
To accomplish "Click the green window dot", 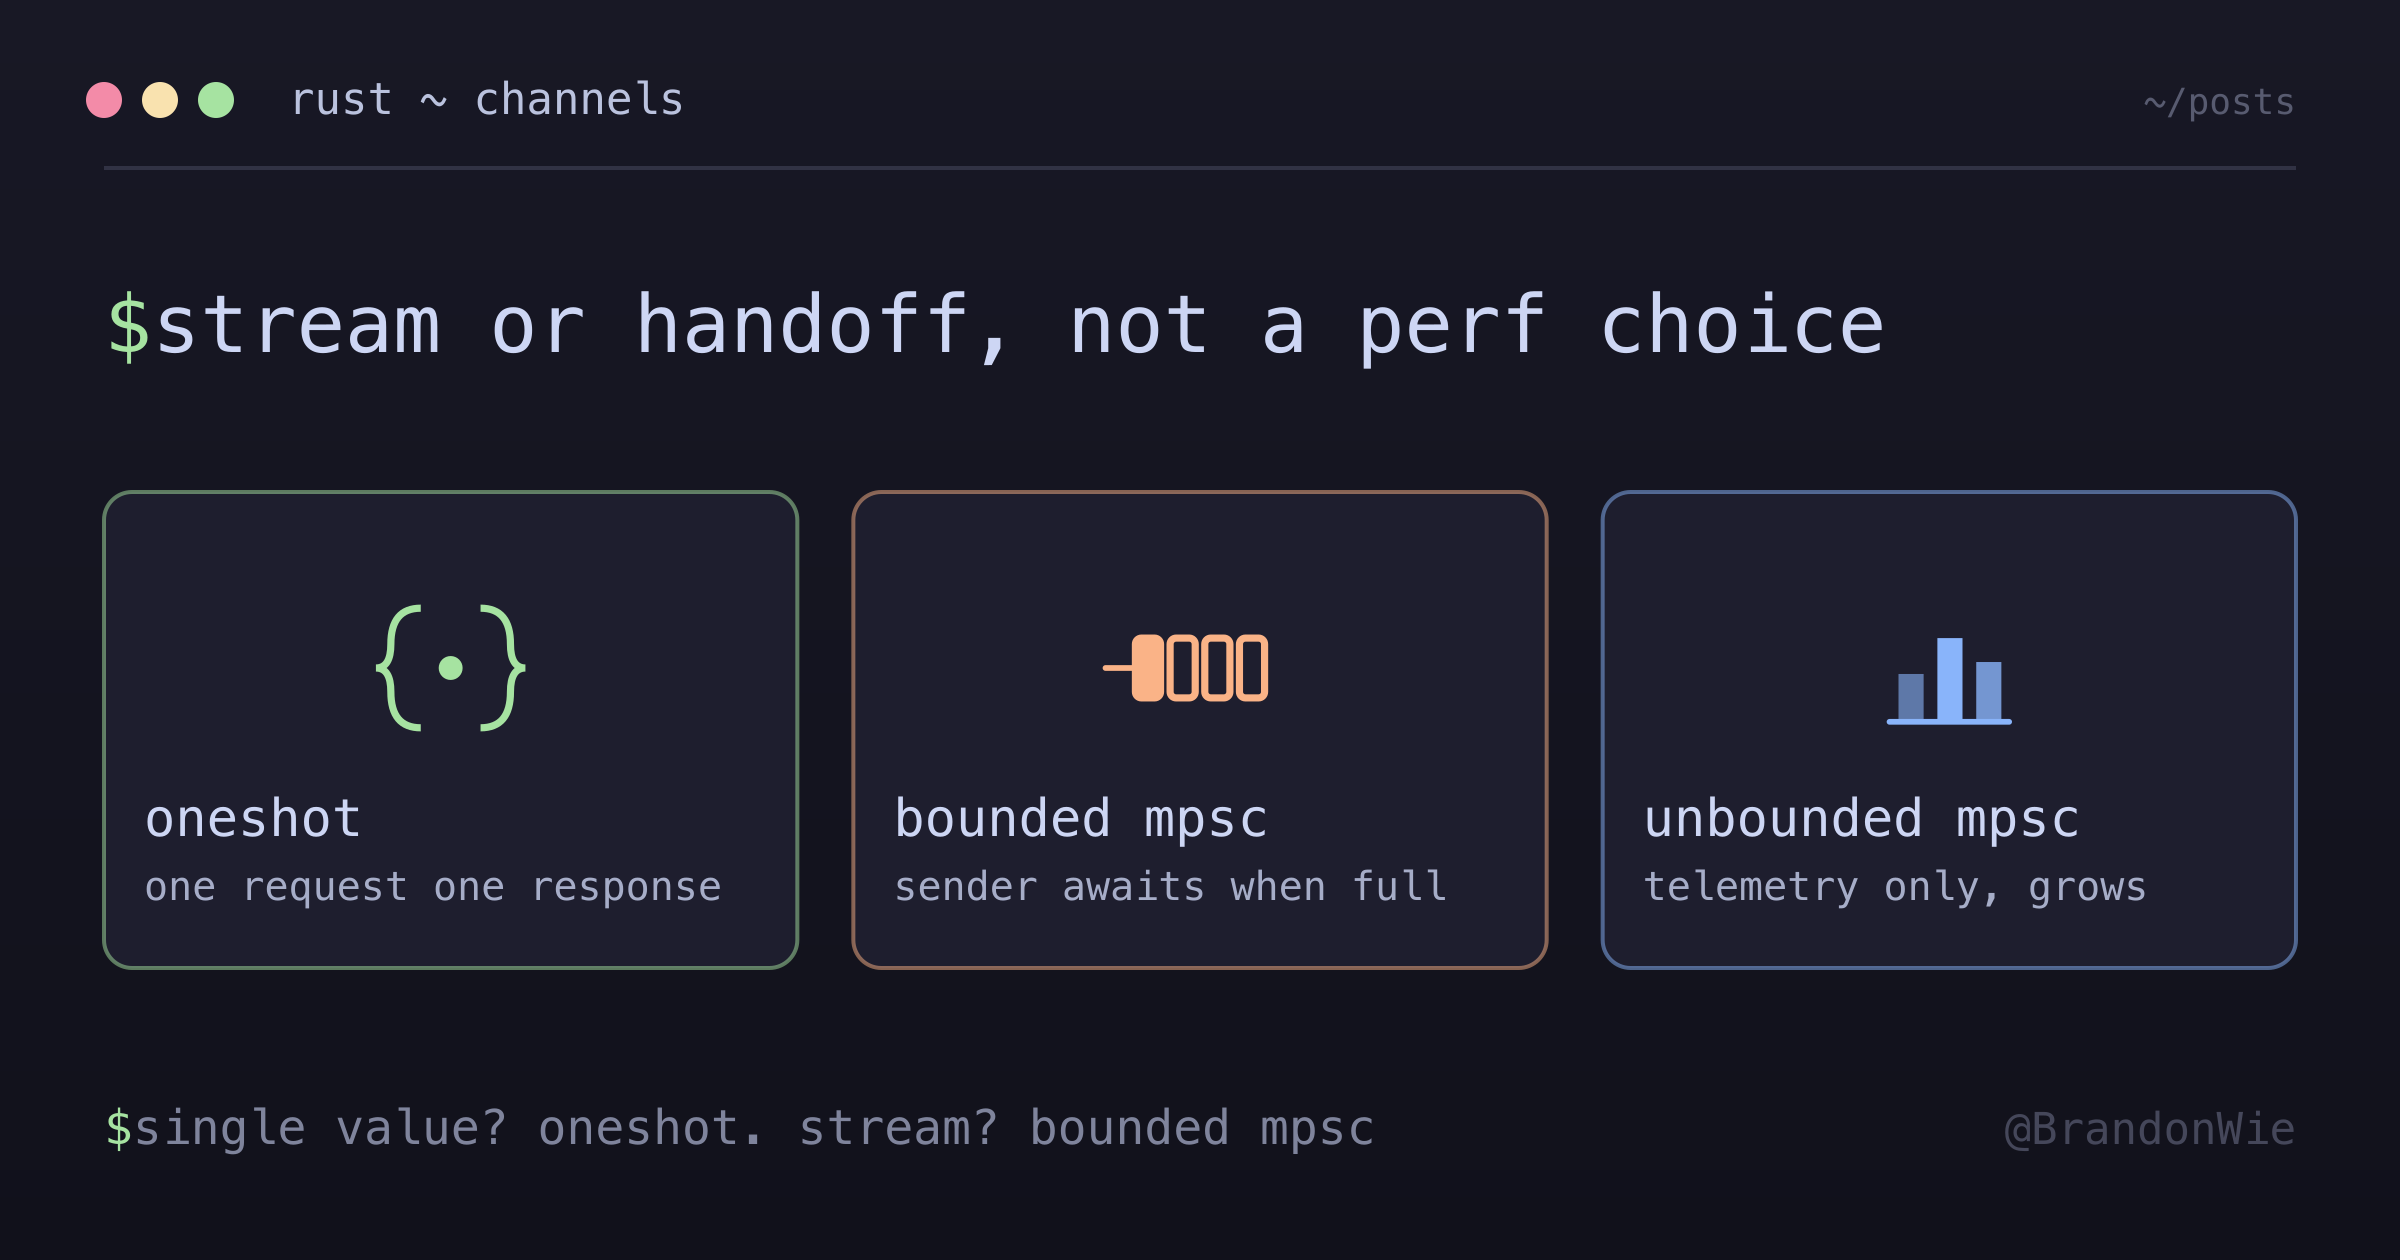I will pyautogui.click(x=216, y=100).
